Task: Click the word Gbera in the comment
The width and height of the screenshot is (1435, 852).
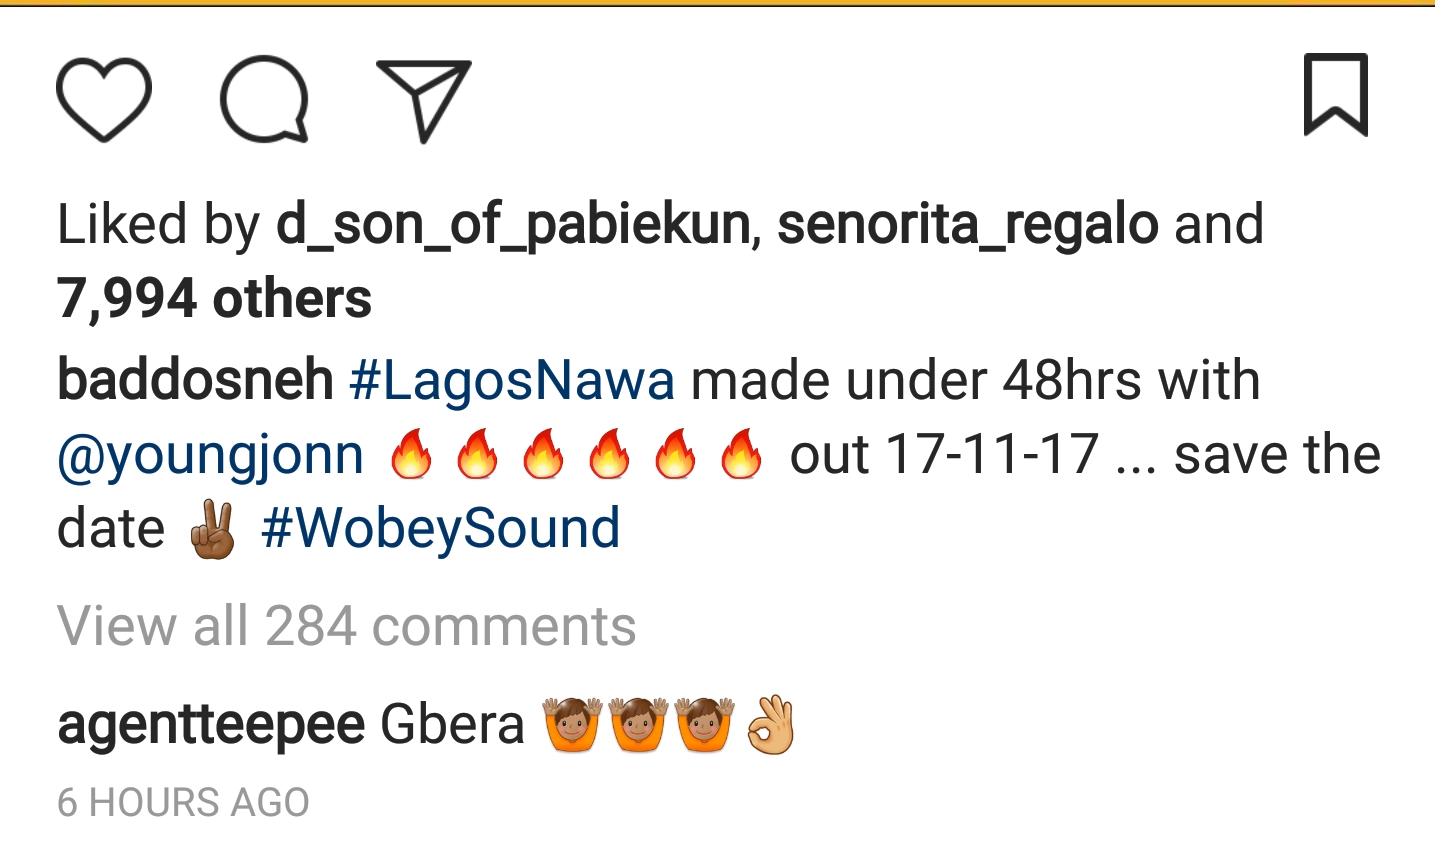Action: point(452,725)
